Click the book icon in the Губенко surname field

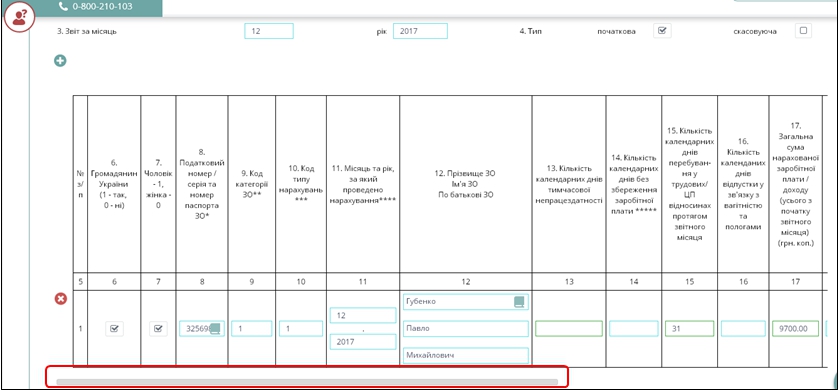coord(519,302)
